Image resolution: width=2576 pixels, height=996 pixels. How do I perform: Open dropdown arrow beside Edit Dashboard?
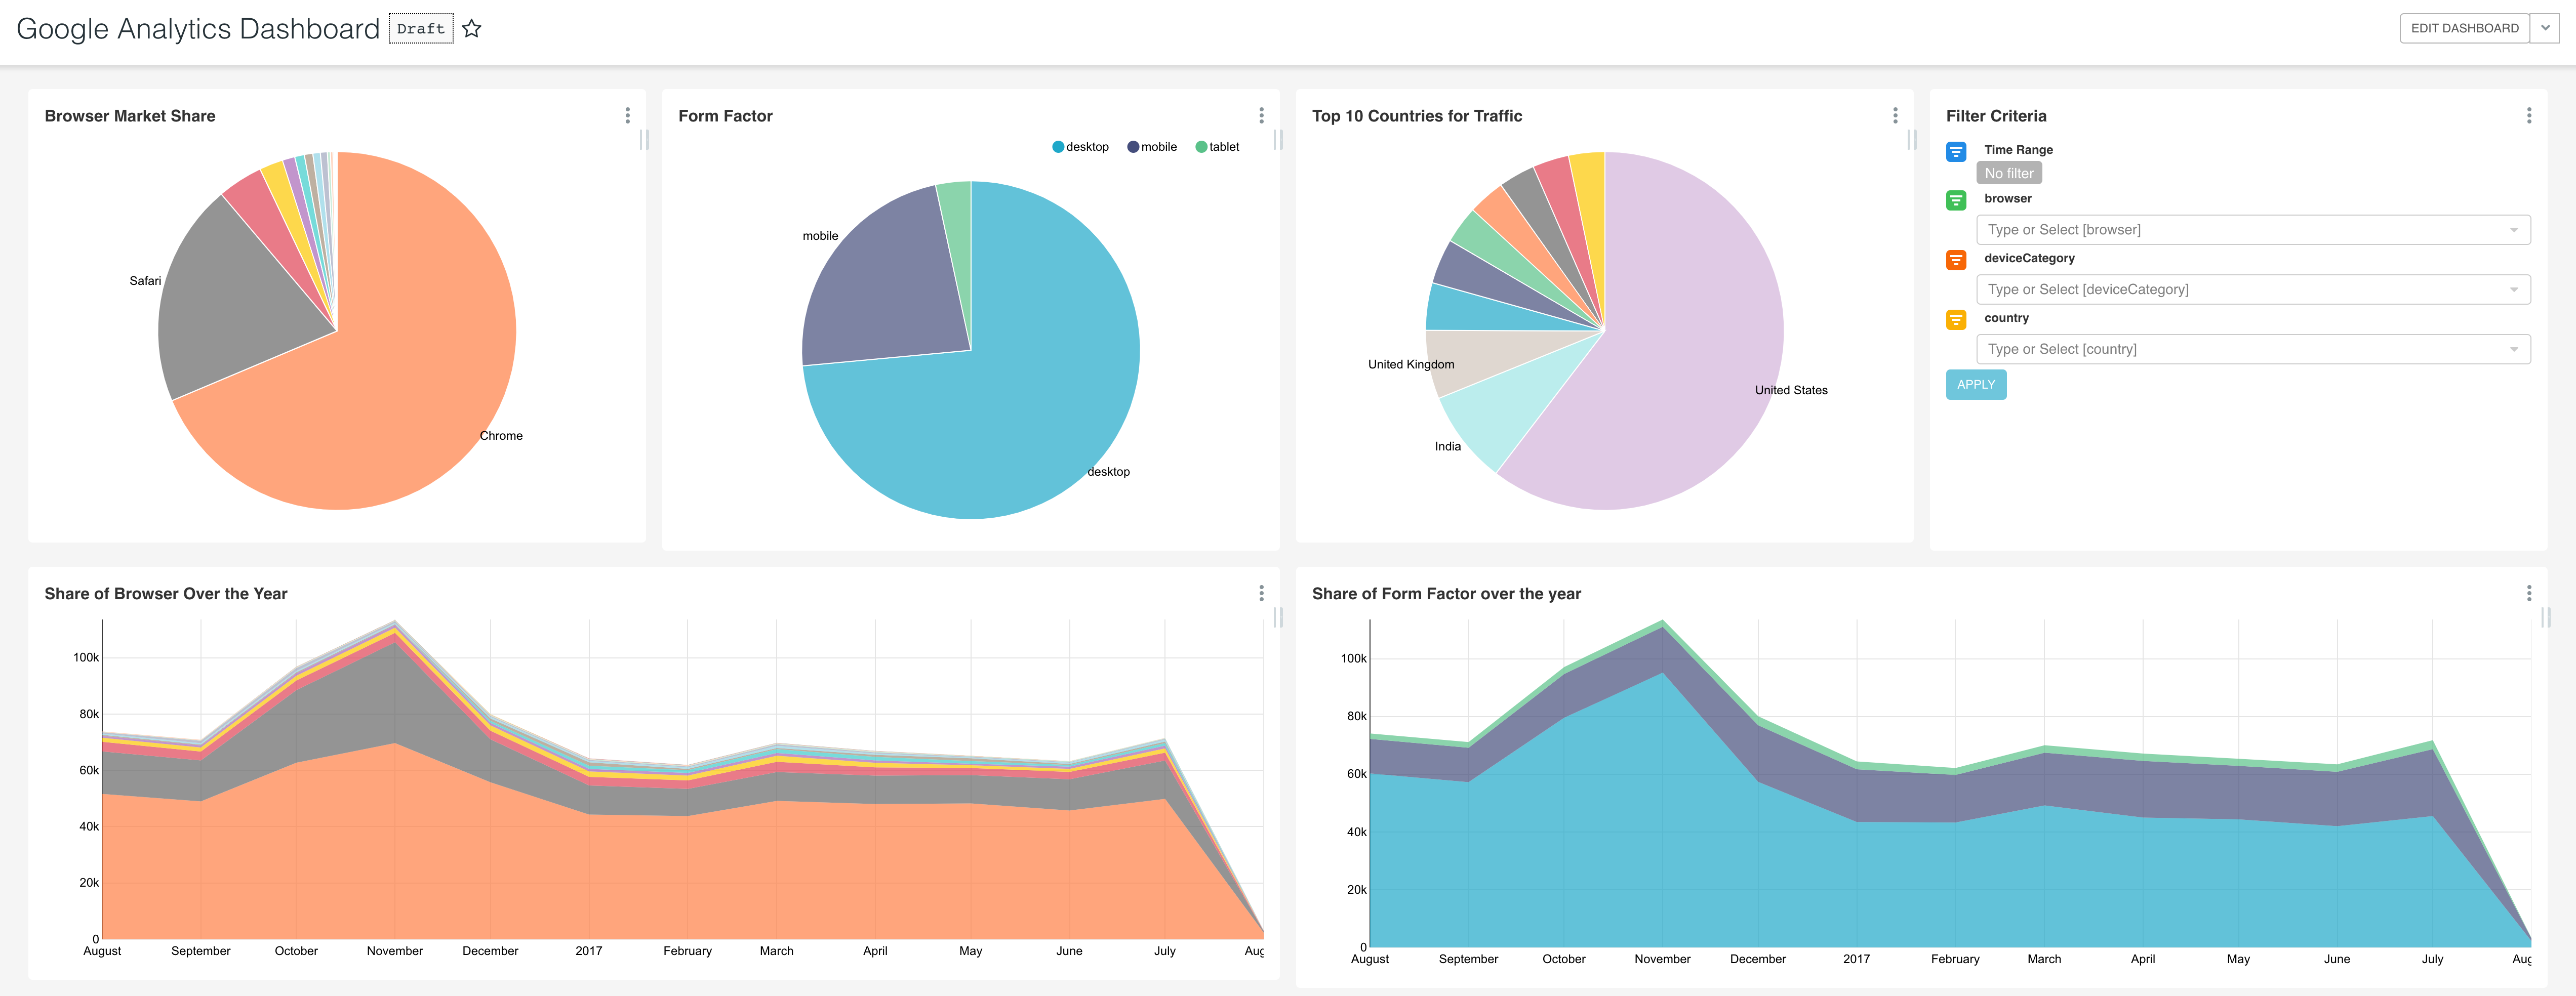pyautogui.click(x=2545, y=28)
